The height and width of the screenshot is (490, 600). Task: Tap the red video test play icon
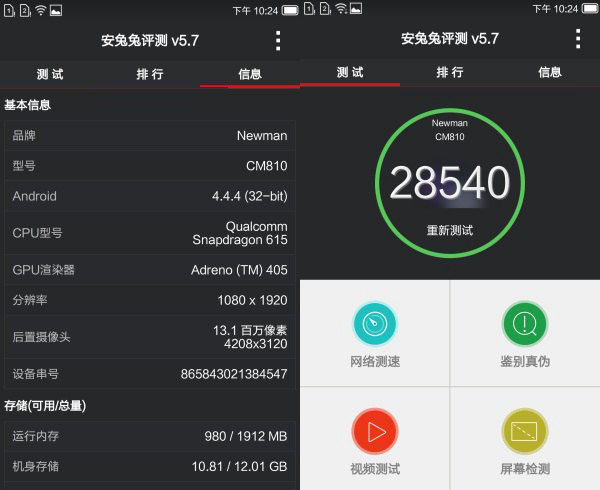coord(375,432)
